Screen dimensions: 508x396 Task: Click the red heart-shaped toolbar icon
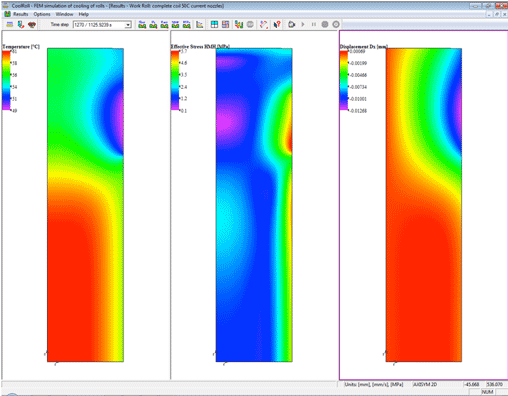click(x=32, y=24)
